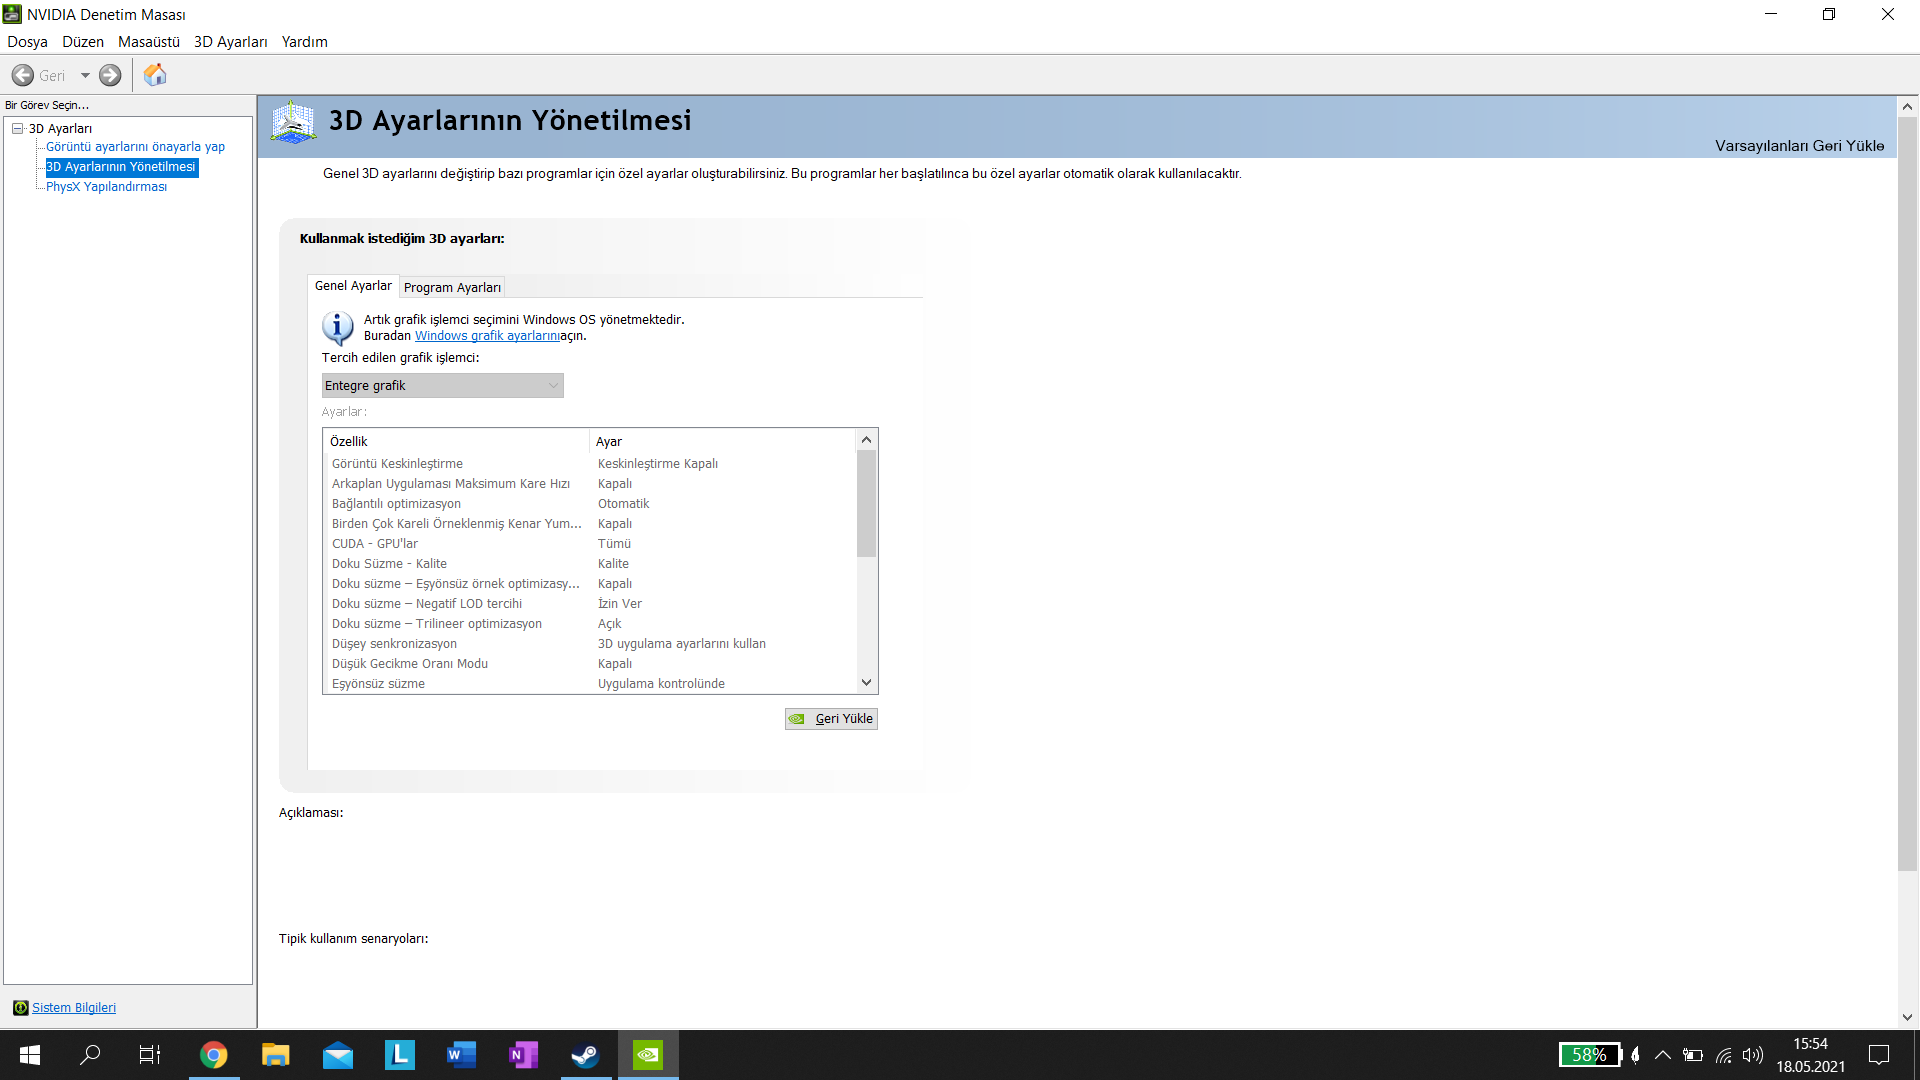1920x1080 pixels.
Task: Open the Entegre grafik processor dropdown
Action: click(442, 385)
